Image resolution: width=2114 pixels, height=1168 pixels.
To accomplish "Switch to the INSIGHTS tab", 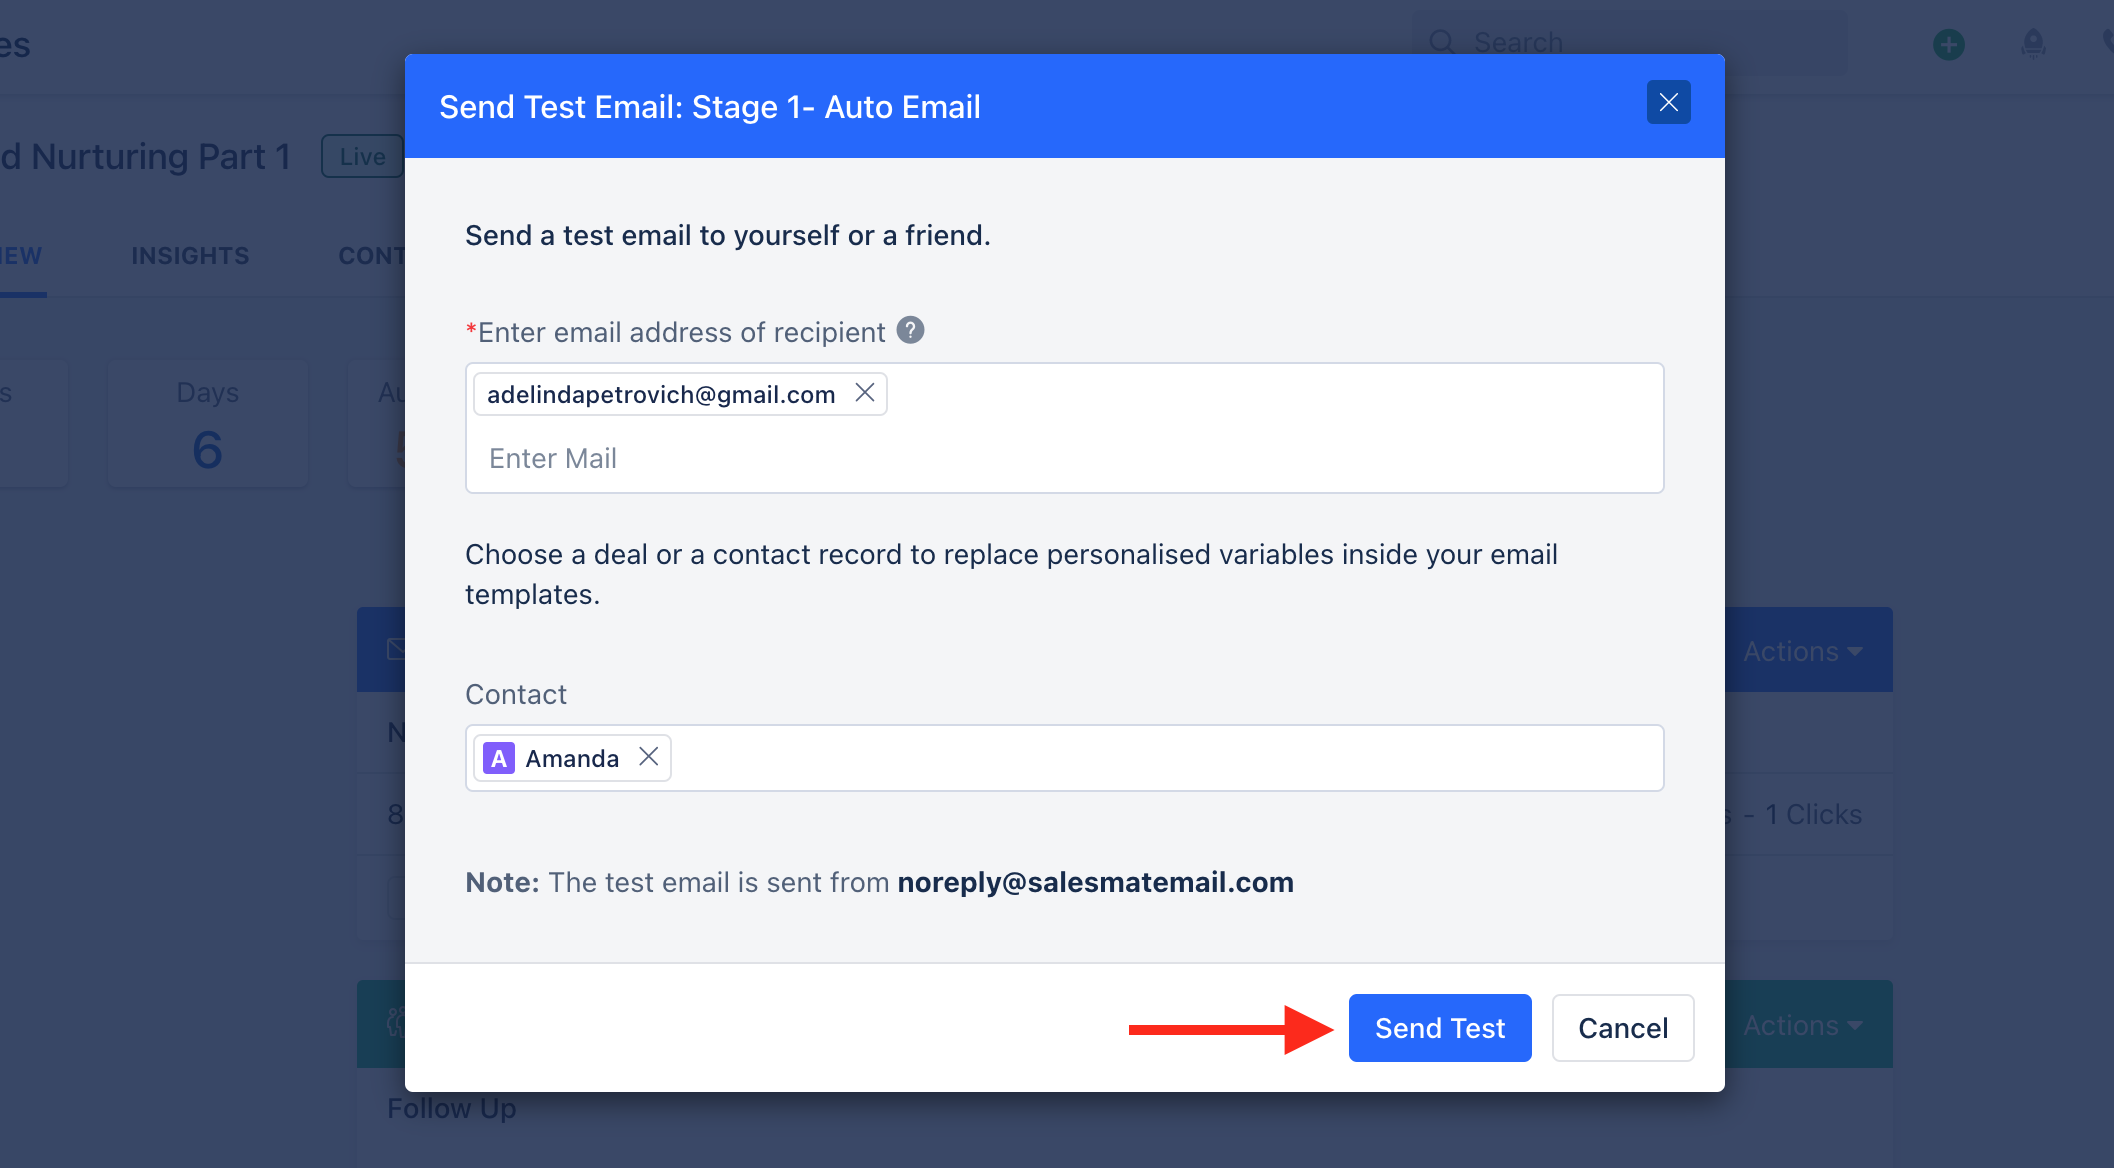I will (x=190, y=256).
